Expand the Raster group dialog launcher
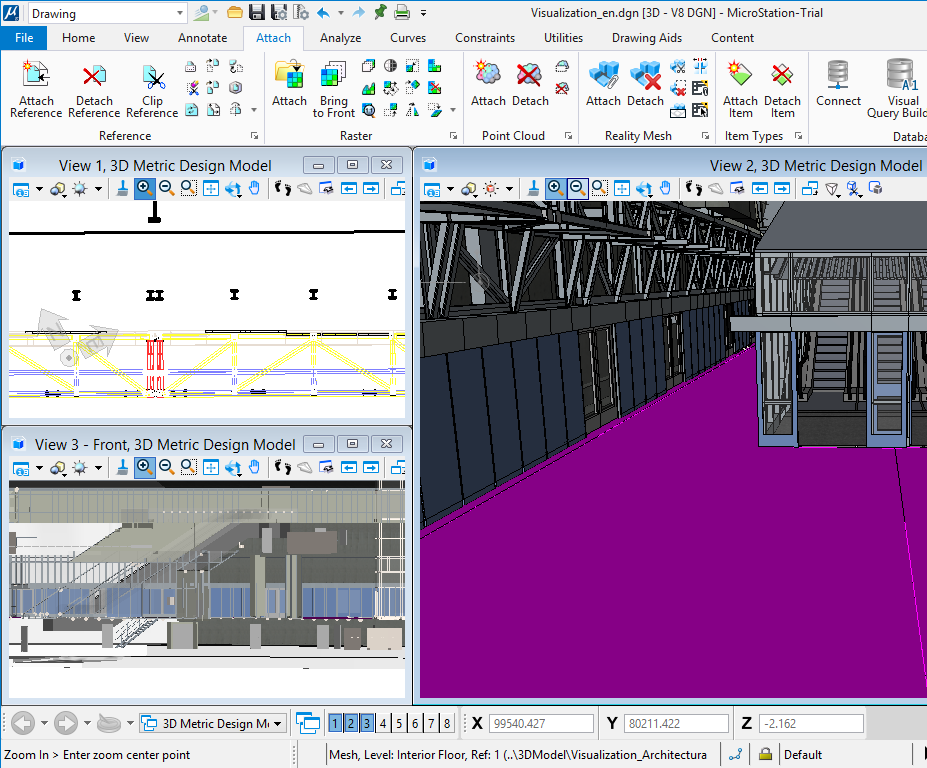Viewport: 927px width, 768px height. [453, 136]
